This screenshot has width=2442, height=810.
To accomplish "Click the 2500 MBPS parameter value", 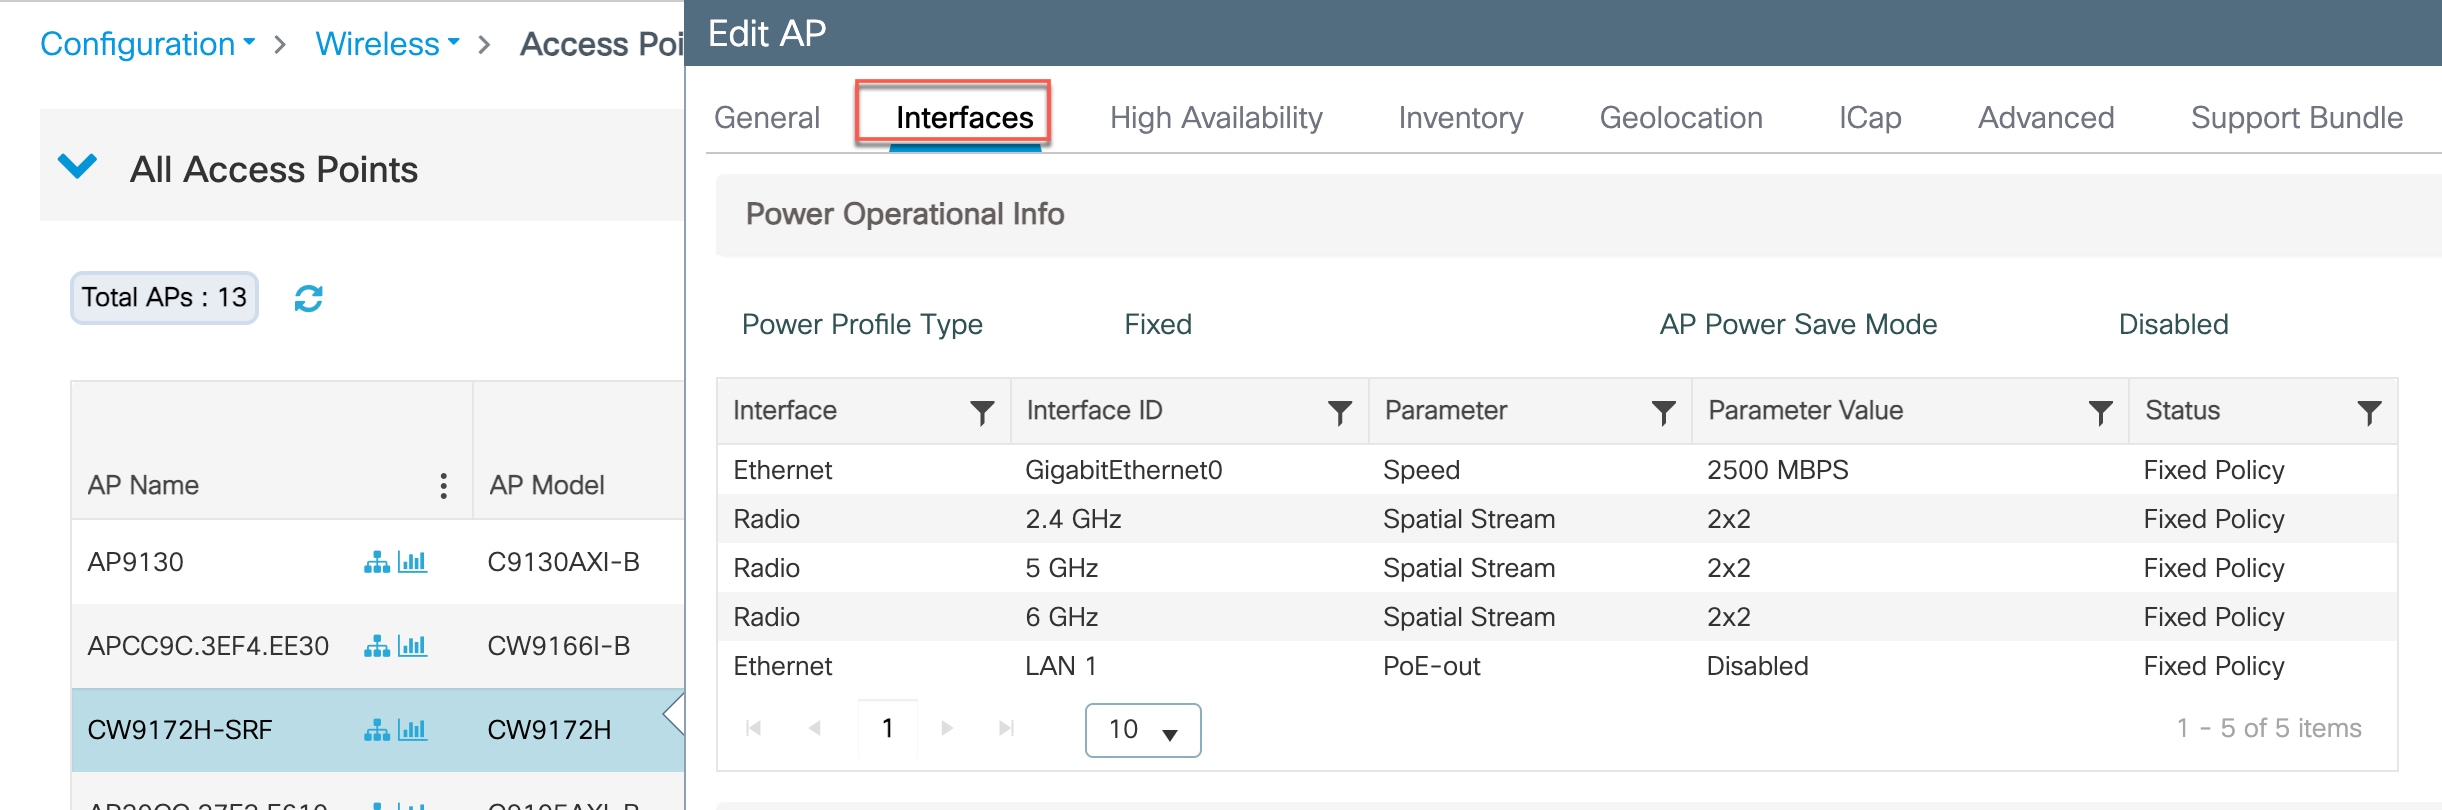I will point(1777,470).
